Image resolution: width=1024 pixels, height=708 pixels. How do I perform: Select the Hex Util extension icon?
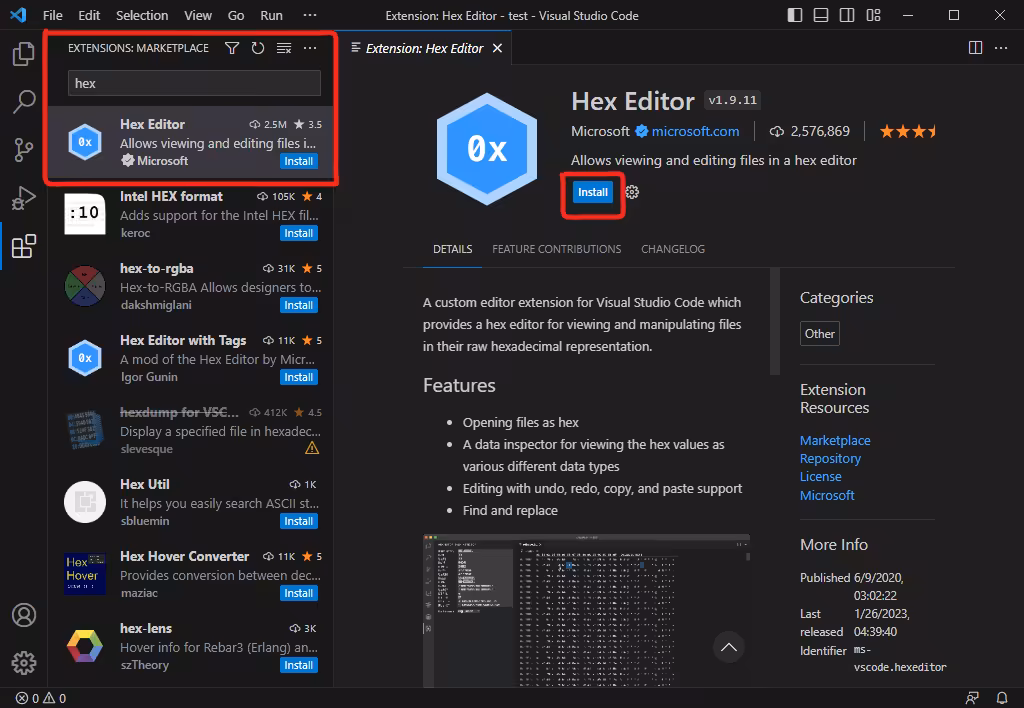[85, 502]
